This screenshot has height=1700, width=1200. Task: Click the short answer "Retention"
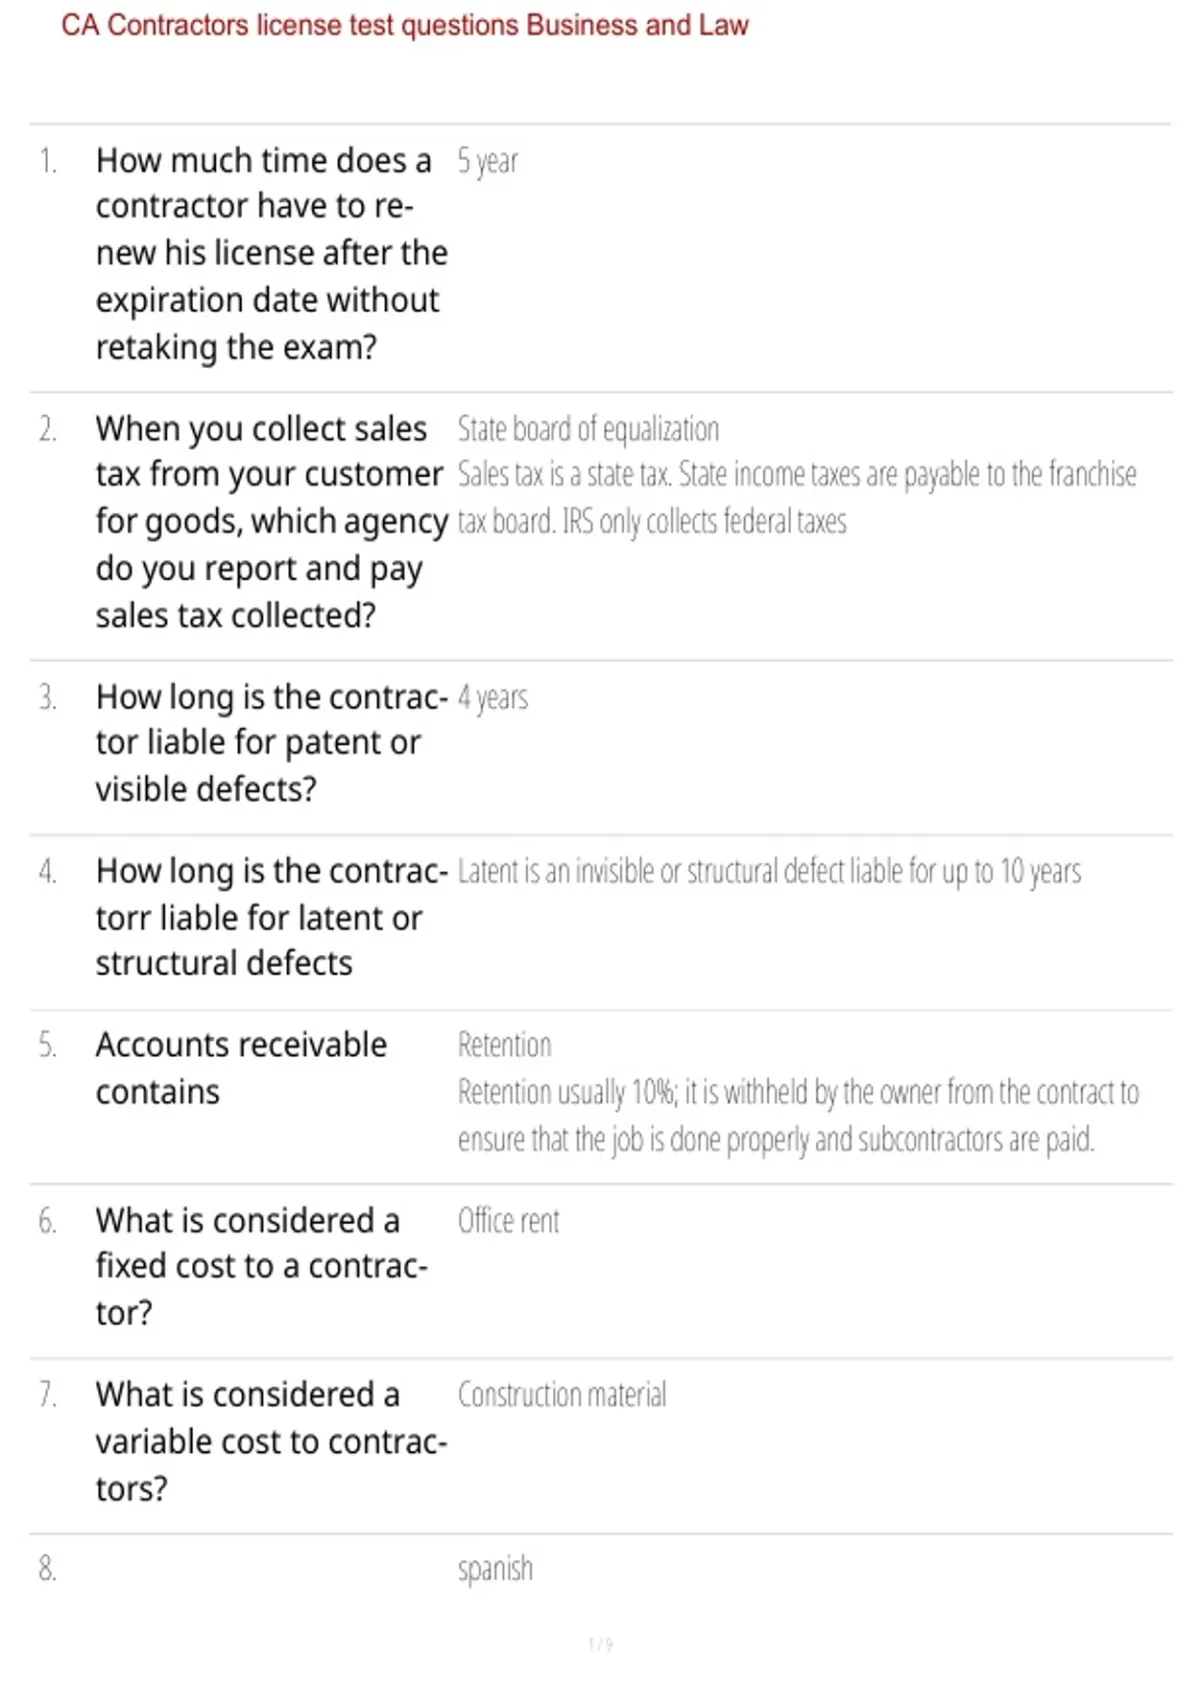504,1045
